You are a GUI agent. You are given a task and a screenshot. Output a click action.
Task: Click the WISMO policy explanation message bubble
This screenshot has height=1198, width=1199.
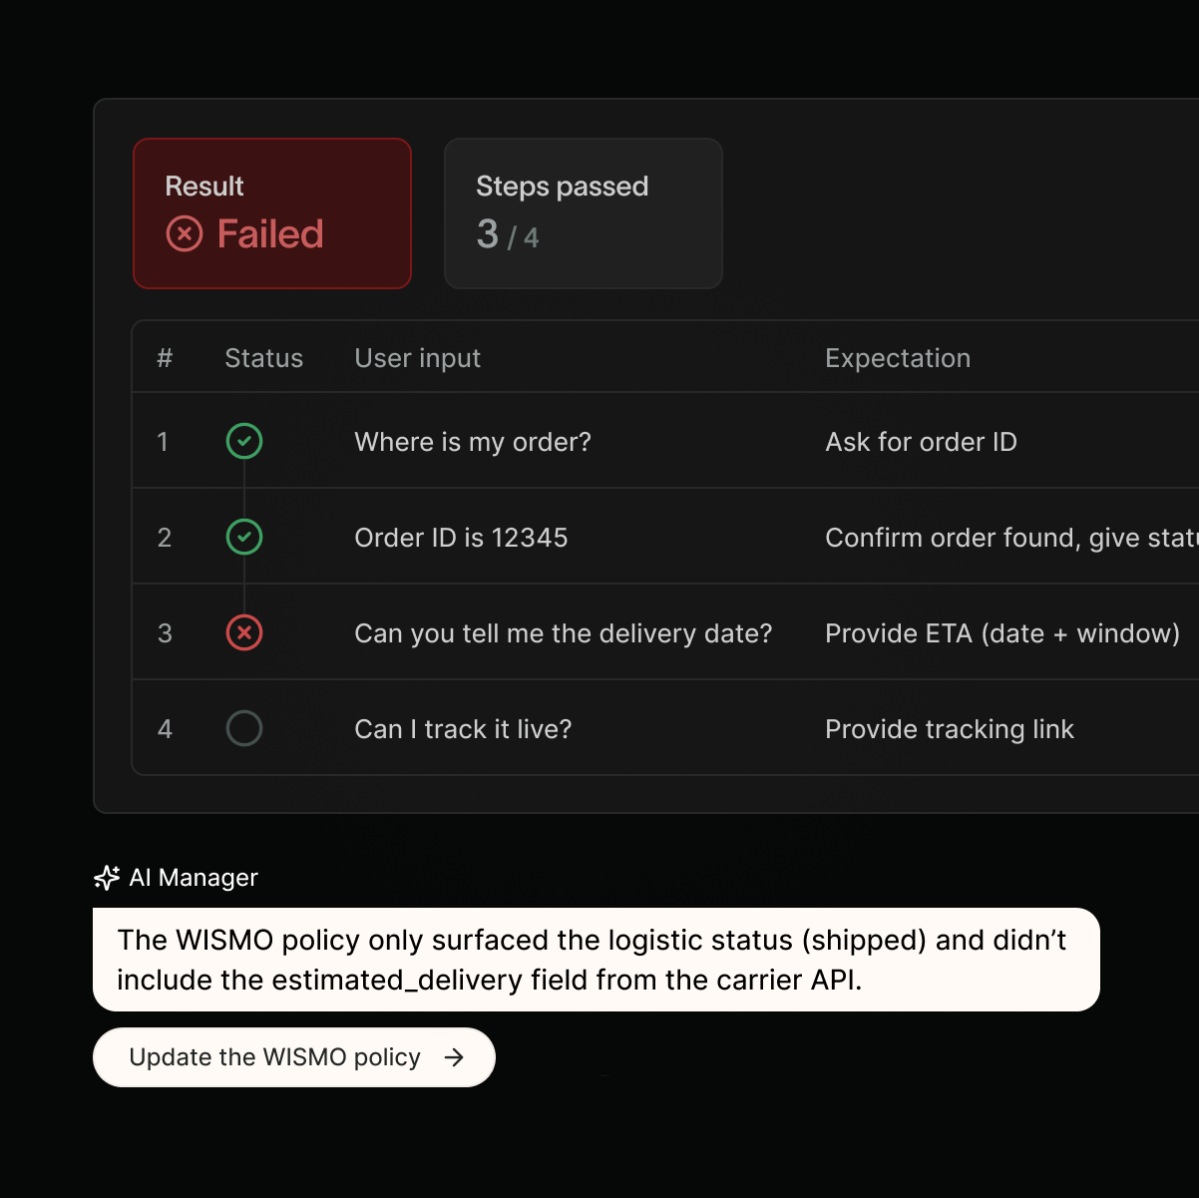pyautogui.click(x=596, y=959)
